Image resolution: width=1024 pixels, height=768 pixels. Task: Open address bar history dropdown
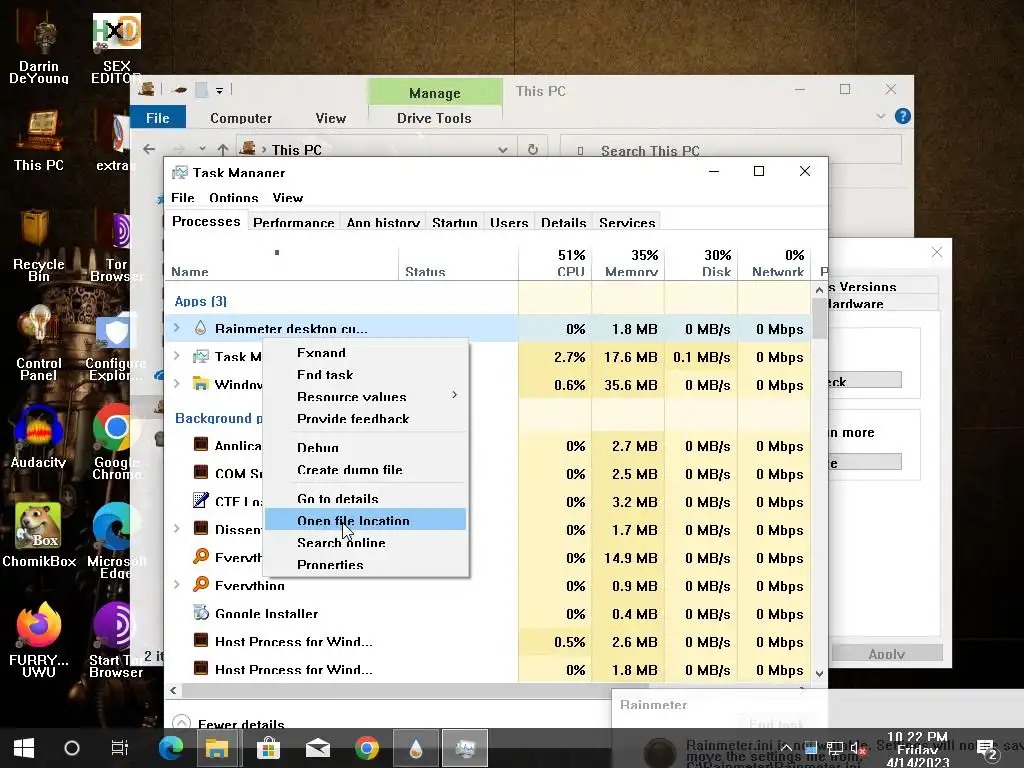coord(502,150)
